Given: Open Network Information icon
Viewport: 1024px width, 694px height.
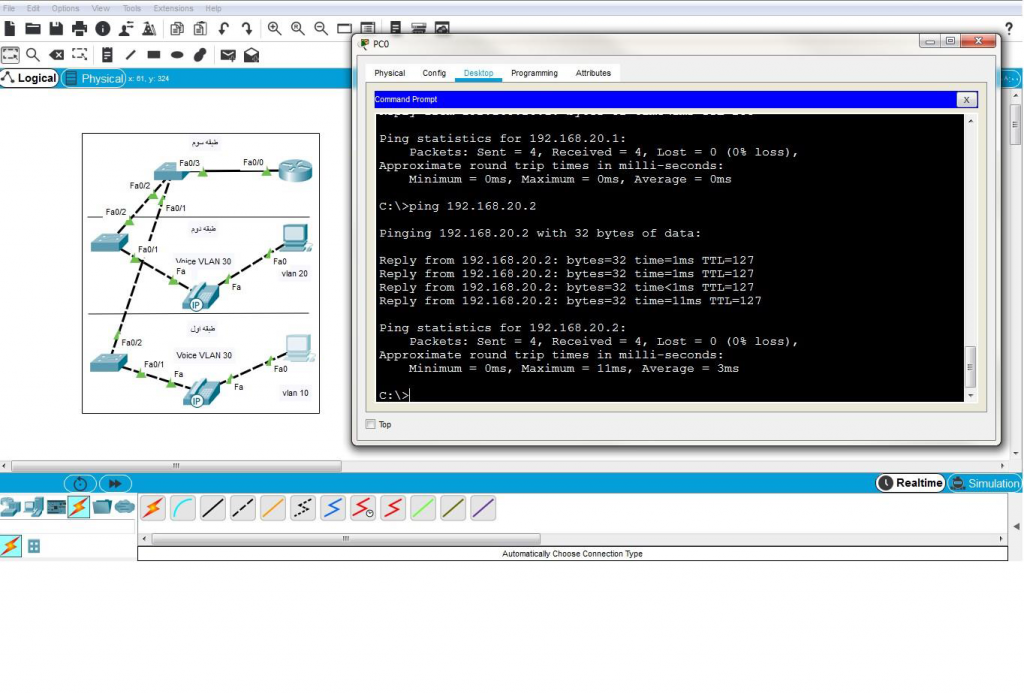Looking at the screenshot, I should pos(103,29).
